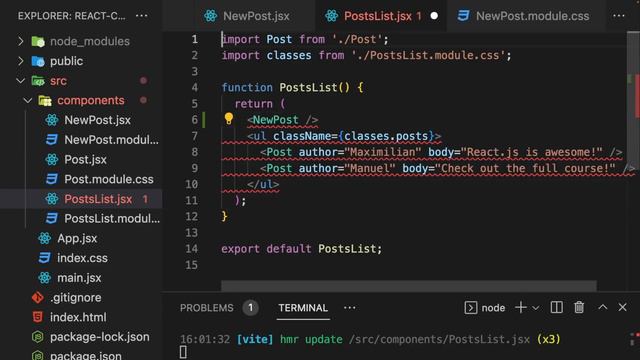Click the components folder icon
The image size is (640, 360).
(x=45, y=100)
